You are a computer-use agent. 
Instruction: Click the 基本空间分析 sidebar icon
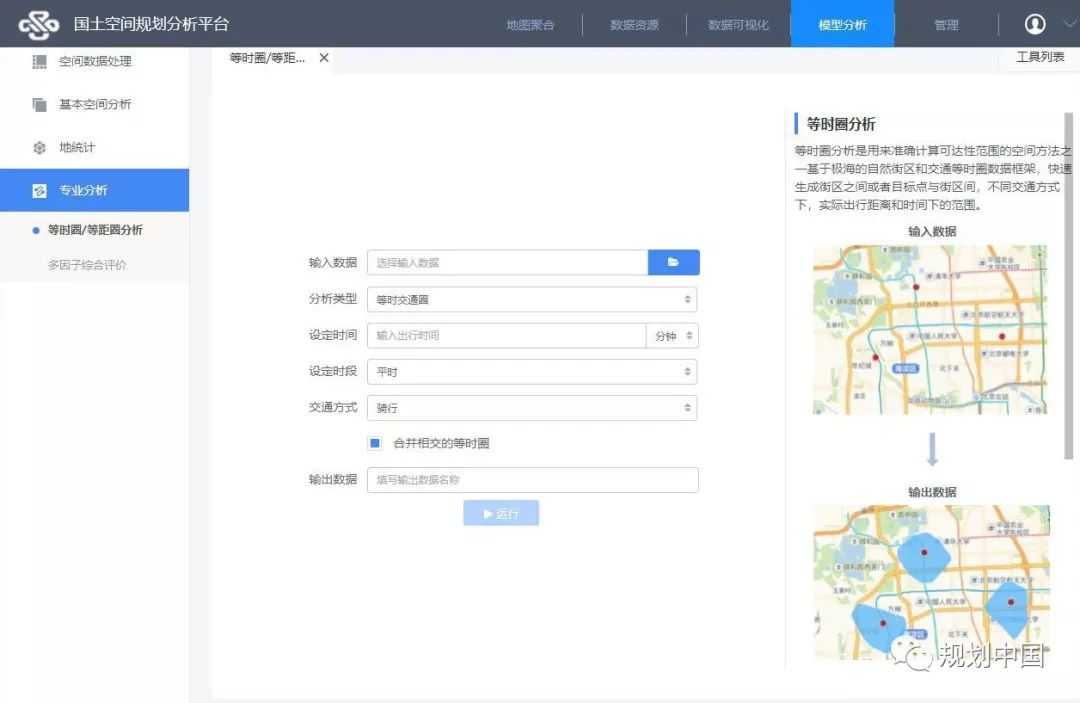[40, 105]
